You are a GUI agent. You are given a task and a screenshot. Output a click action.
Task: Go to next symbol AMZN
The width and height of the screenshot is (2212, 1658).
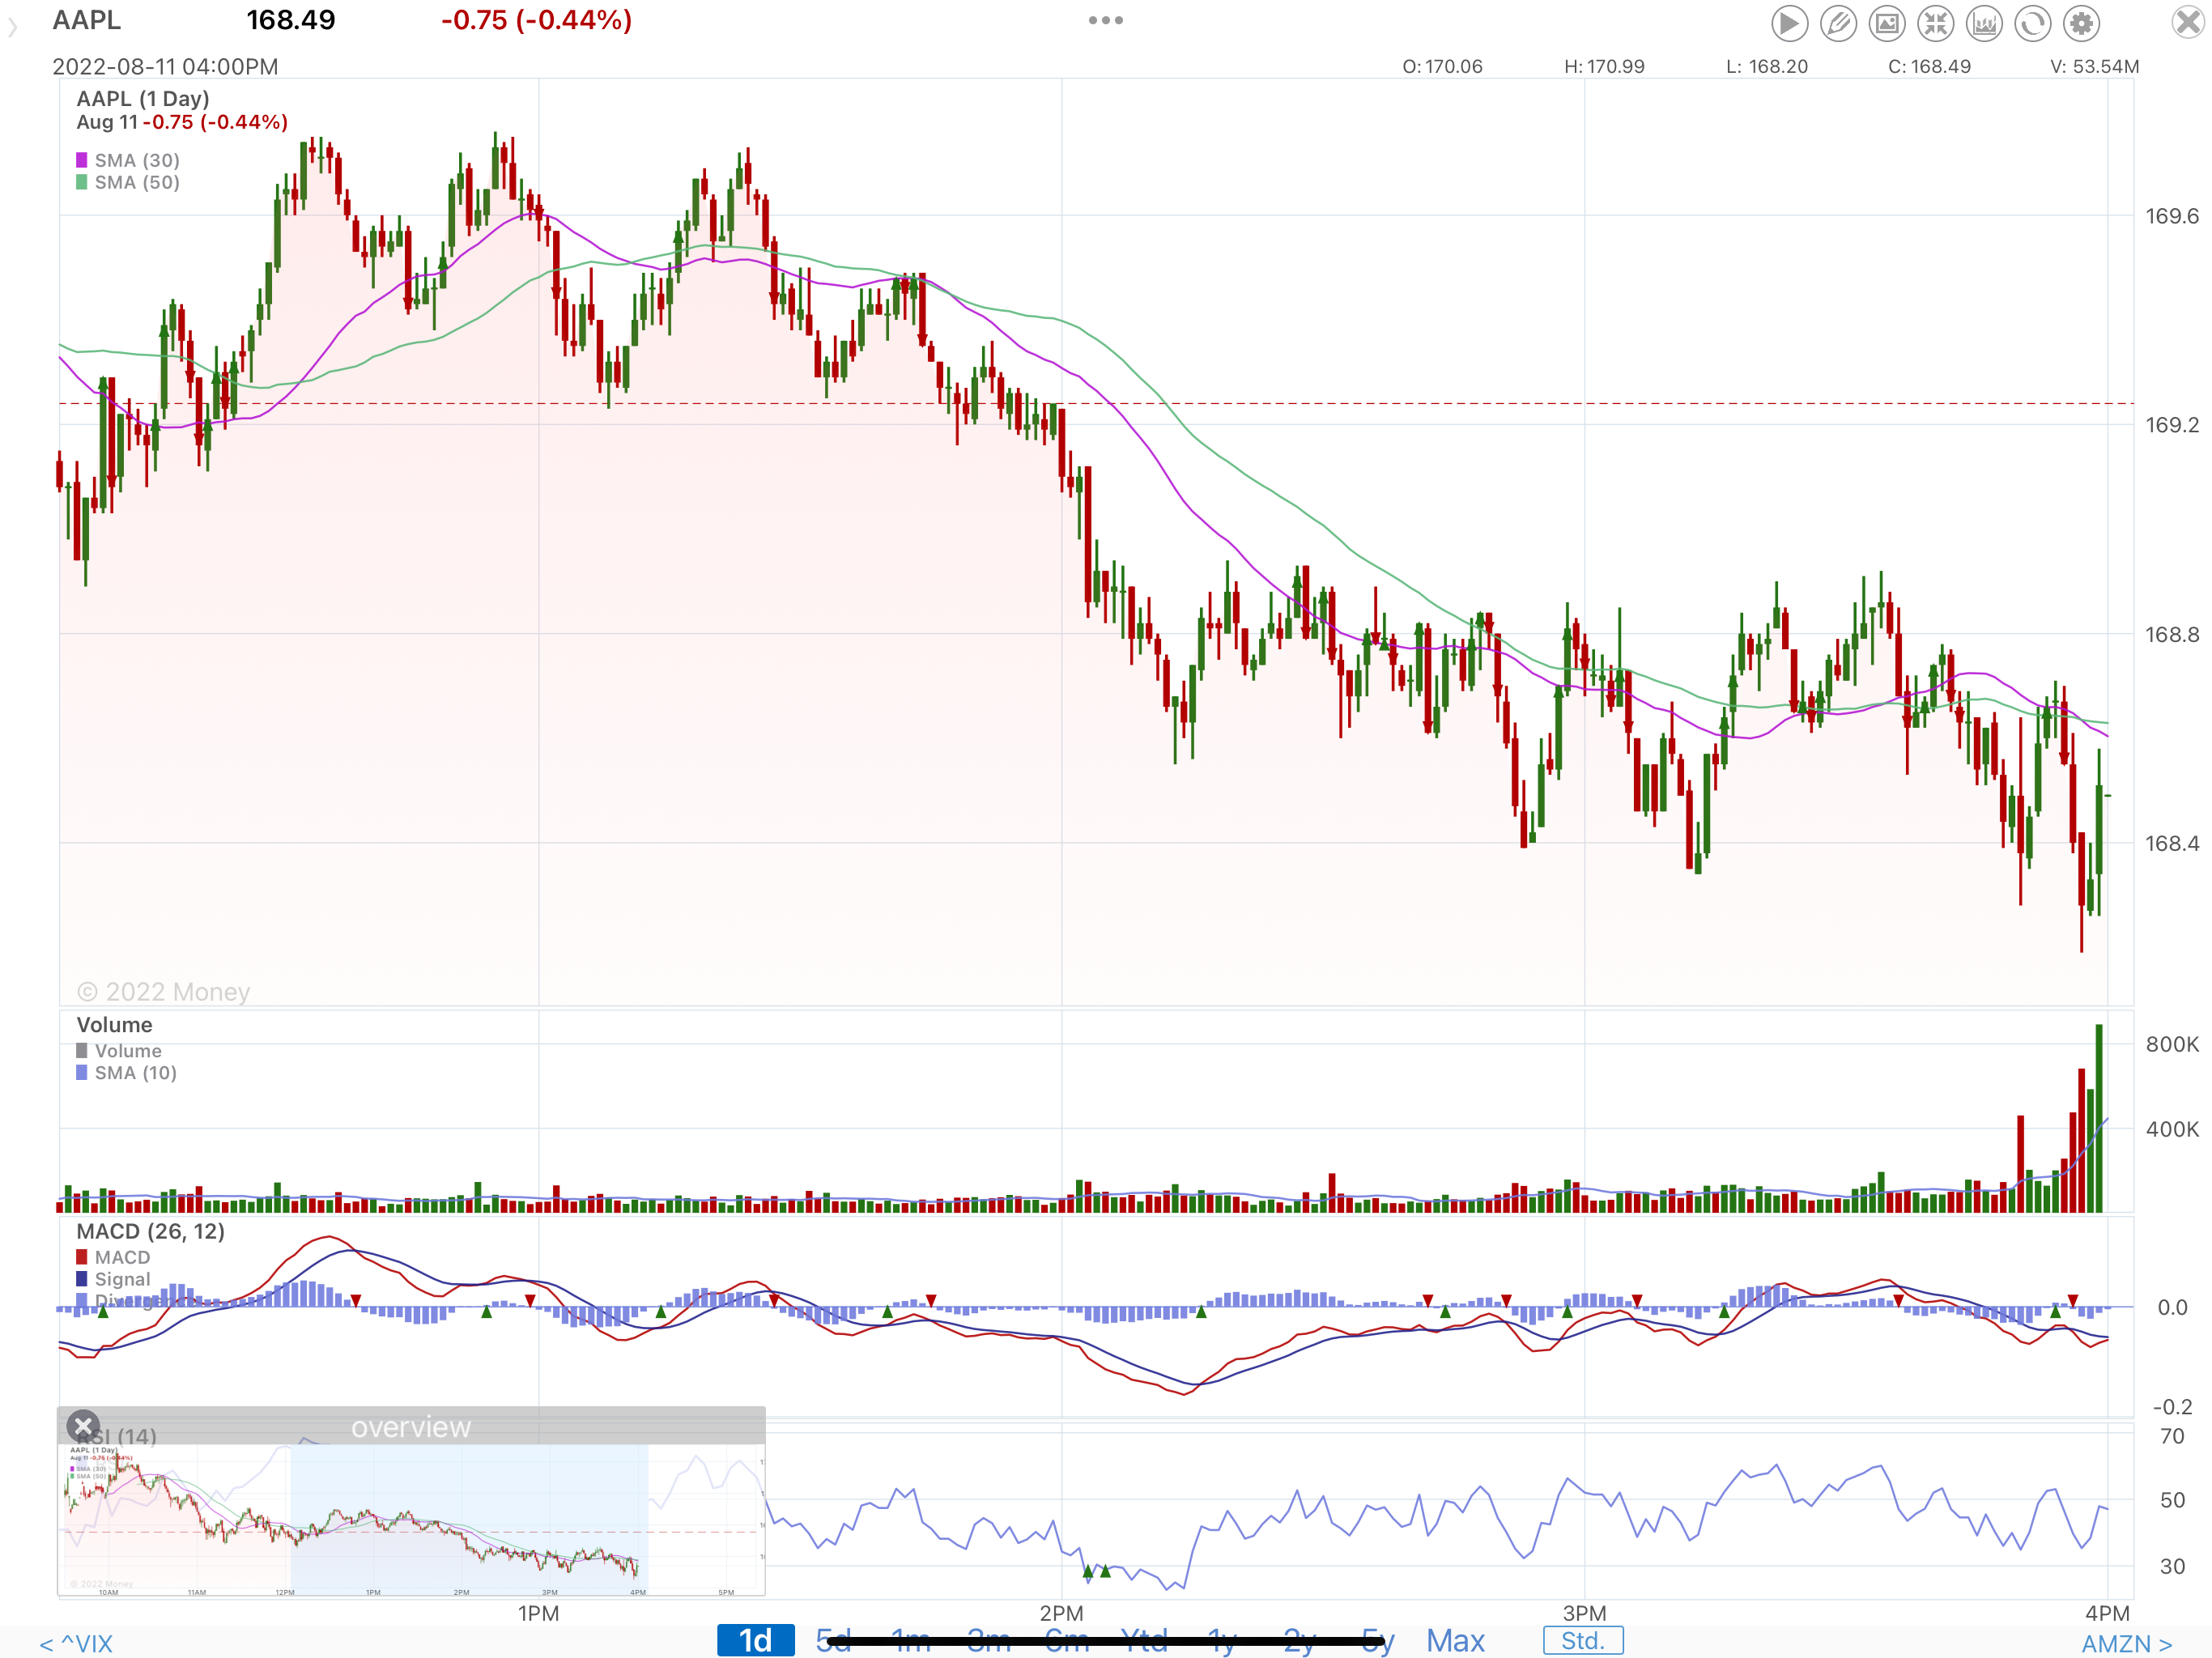pyautogui.click(x=2126, y=1644)
